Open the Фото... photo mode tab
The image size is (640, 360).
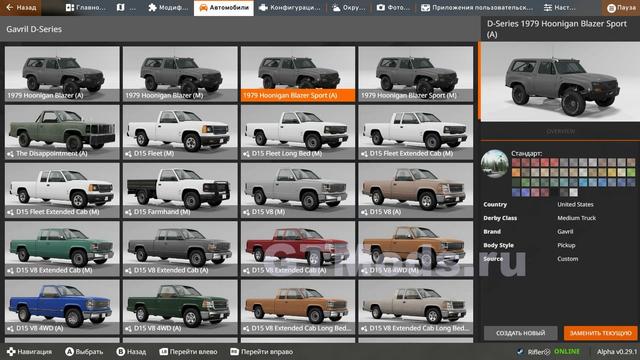(x=393, y=7)
